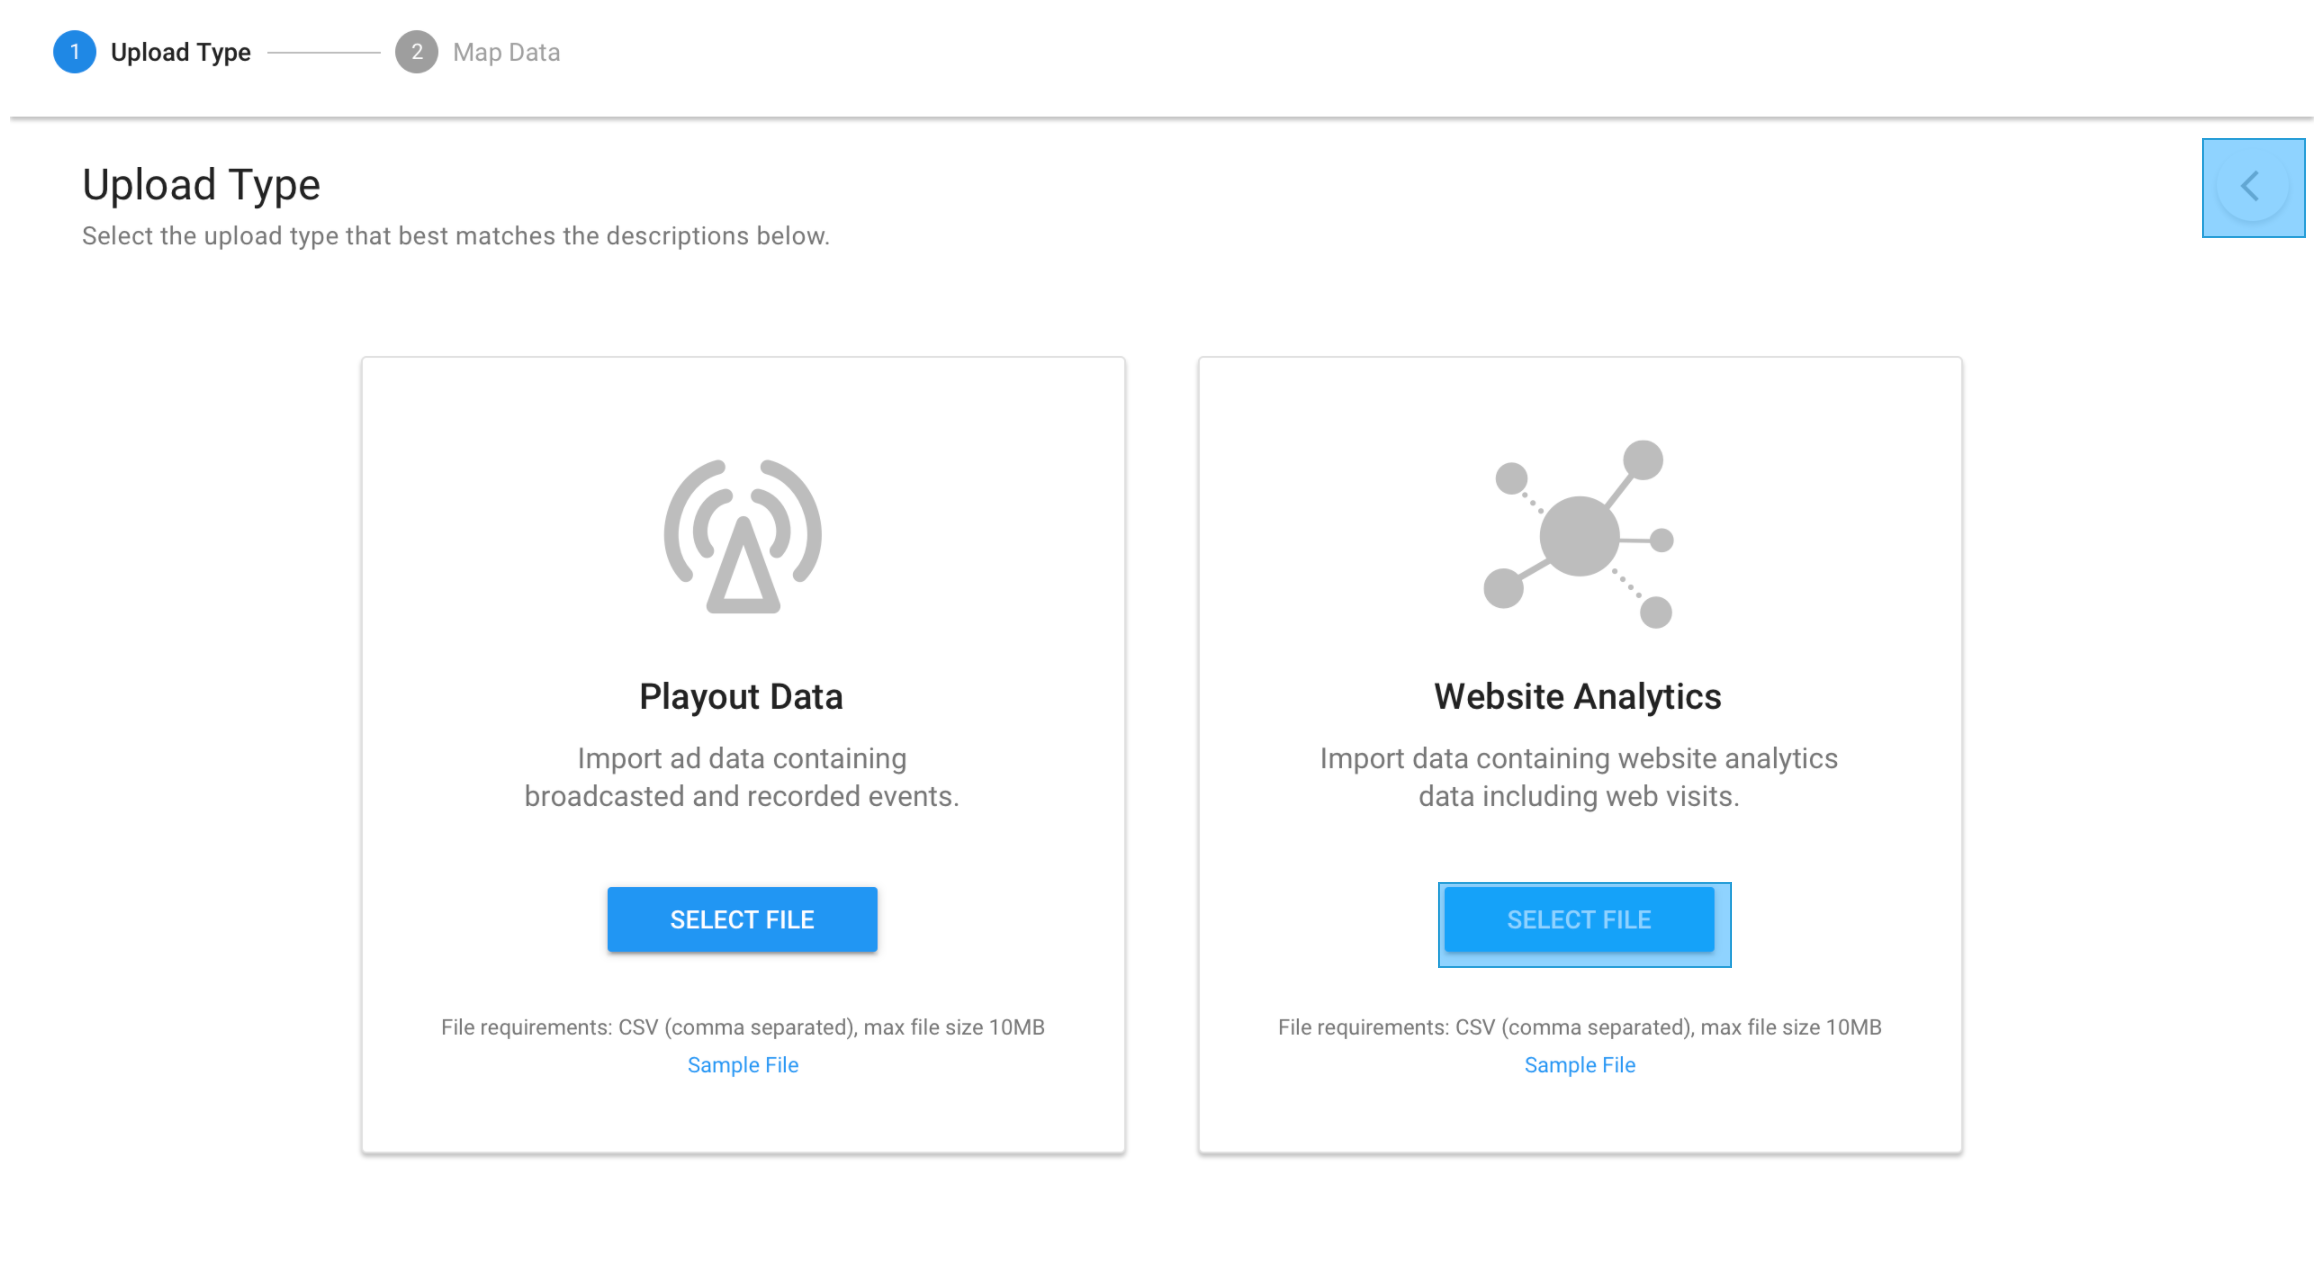Click the Website Analytics description text
2324x1270 pixels.
point(1578,777)
